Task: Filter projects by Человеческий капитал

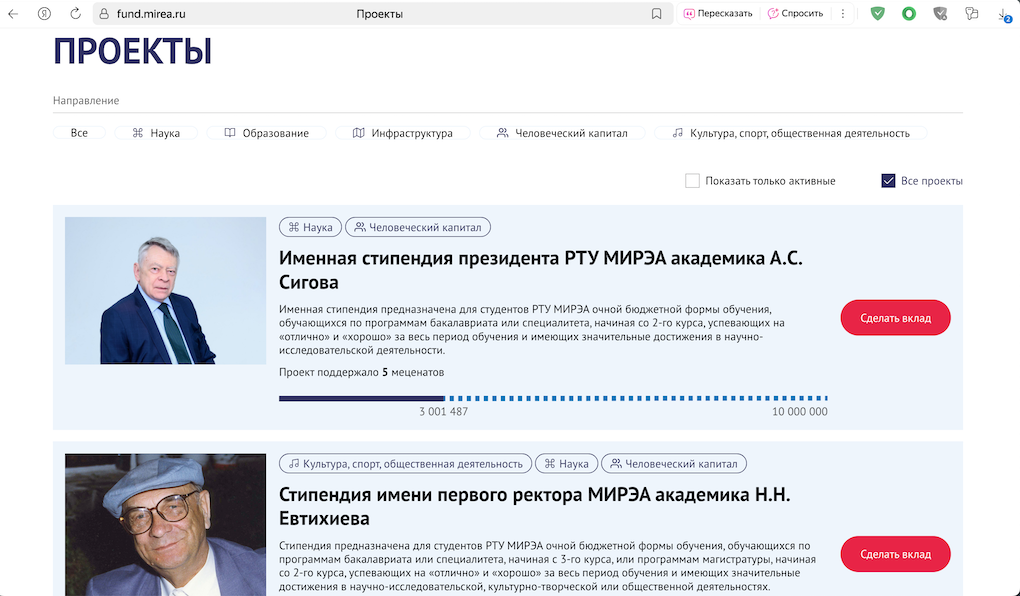Action: (x=562, y=133)
